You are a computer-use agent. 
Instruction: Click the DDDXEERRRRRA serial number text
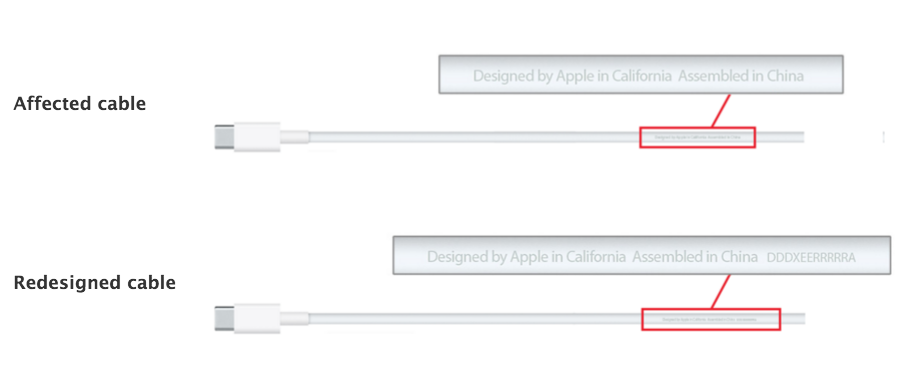pyautogui.click(x=811, y=257)
